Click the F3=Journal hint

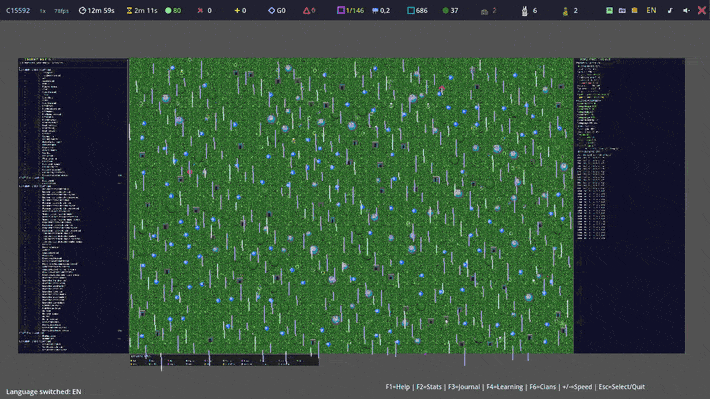[464, 387]
